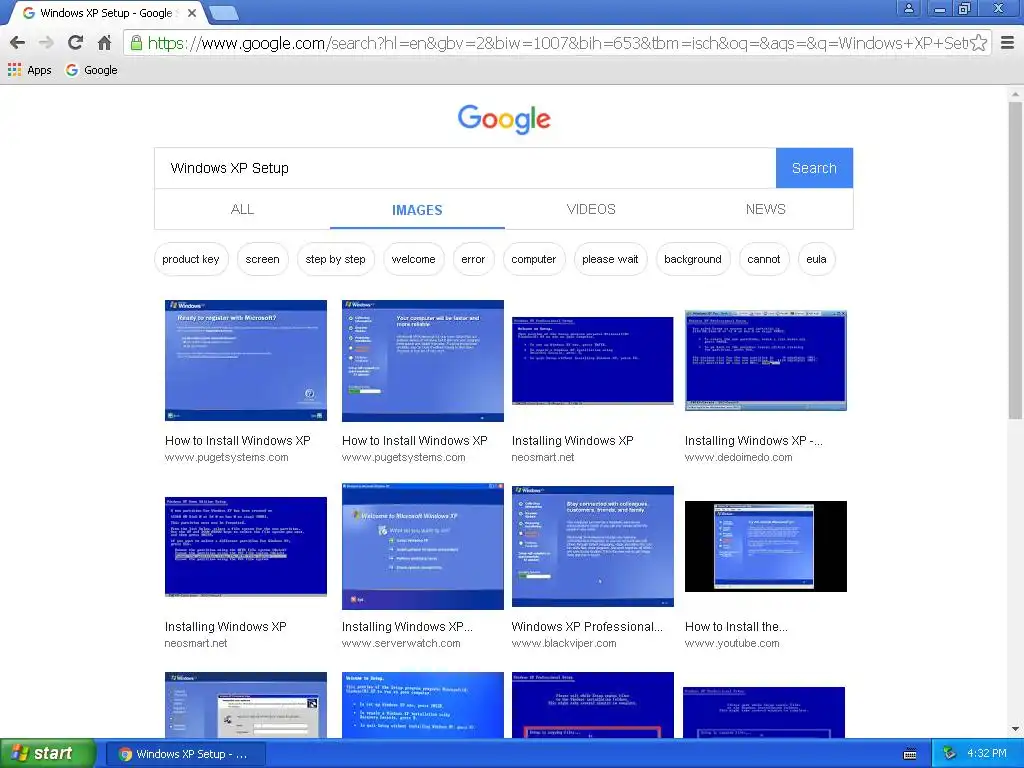Open a new tab button

[x=224, y=12]
